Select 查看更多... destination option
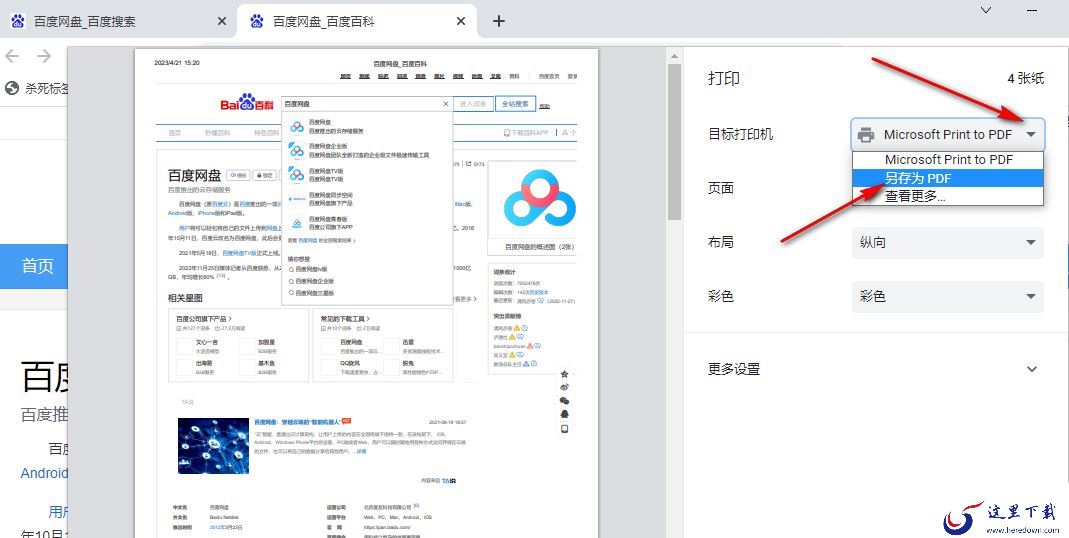Screen dimensions: 1069x538 948,196
